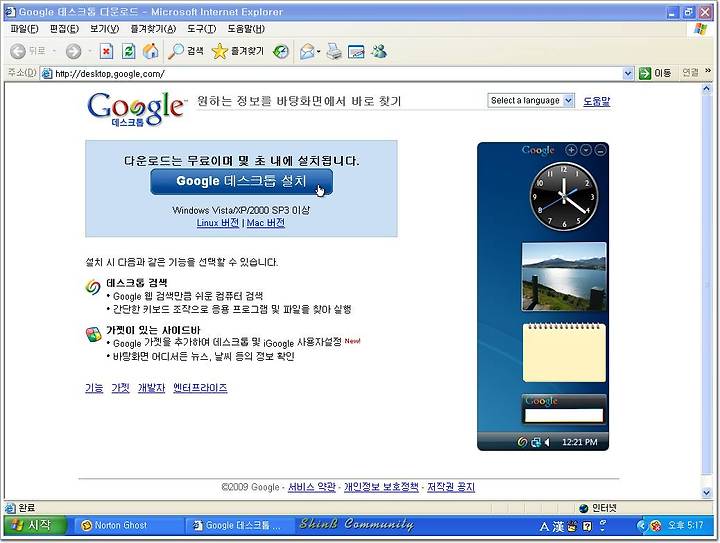This screenshot has width=720, height=543.
Task: Open the 도구(T) menu
Action: [202, 29]
